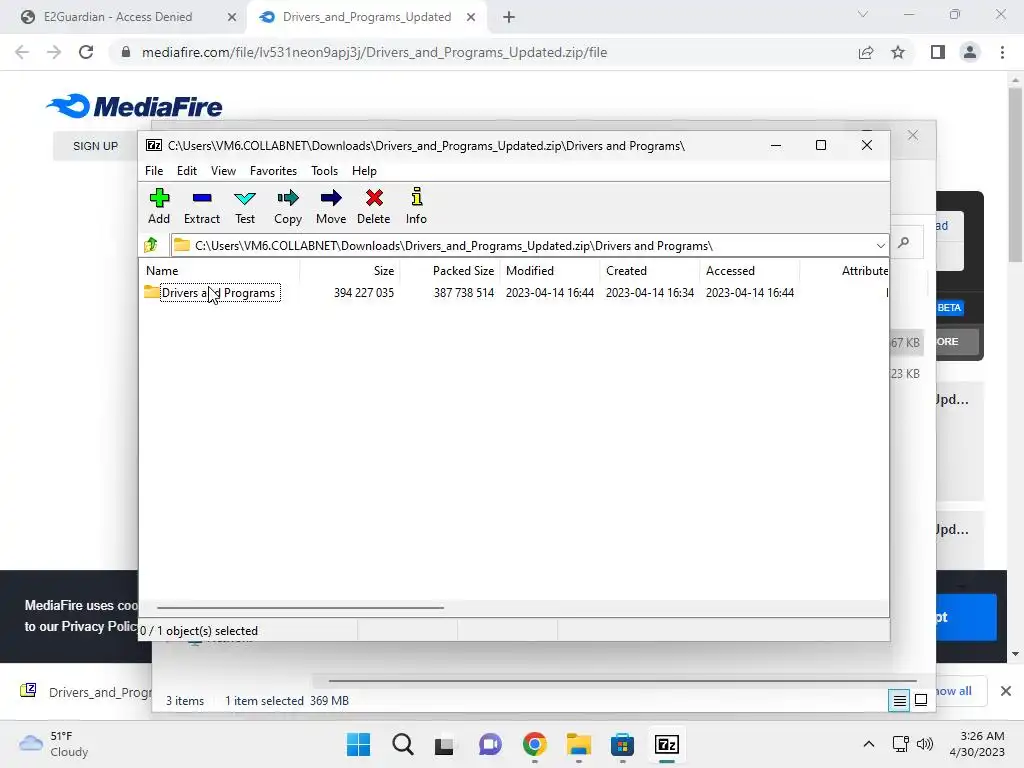The width and height of the screenshot is (1024, 768).
Task: Open the Windows Start menu
Action: tap(359, 744)
